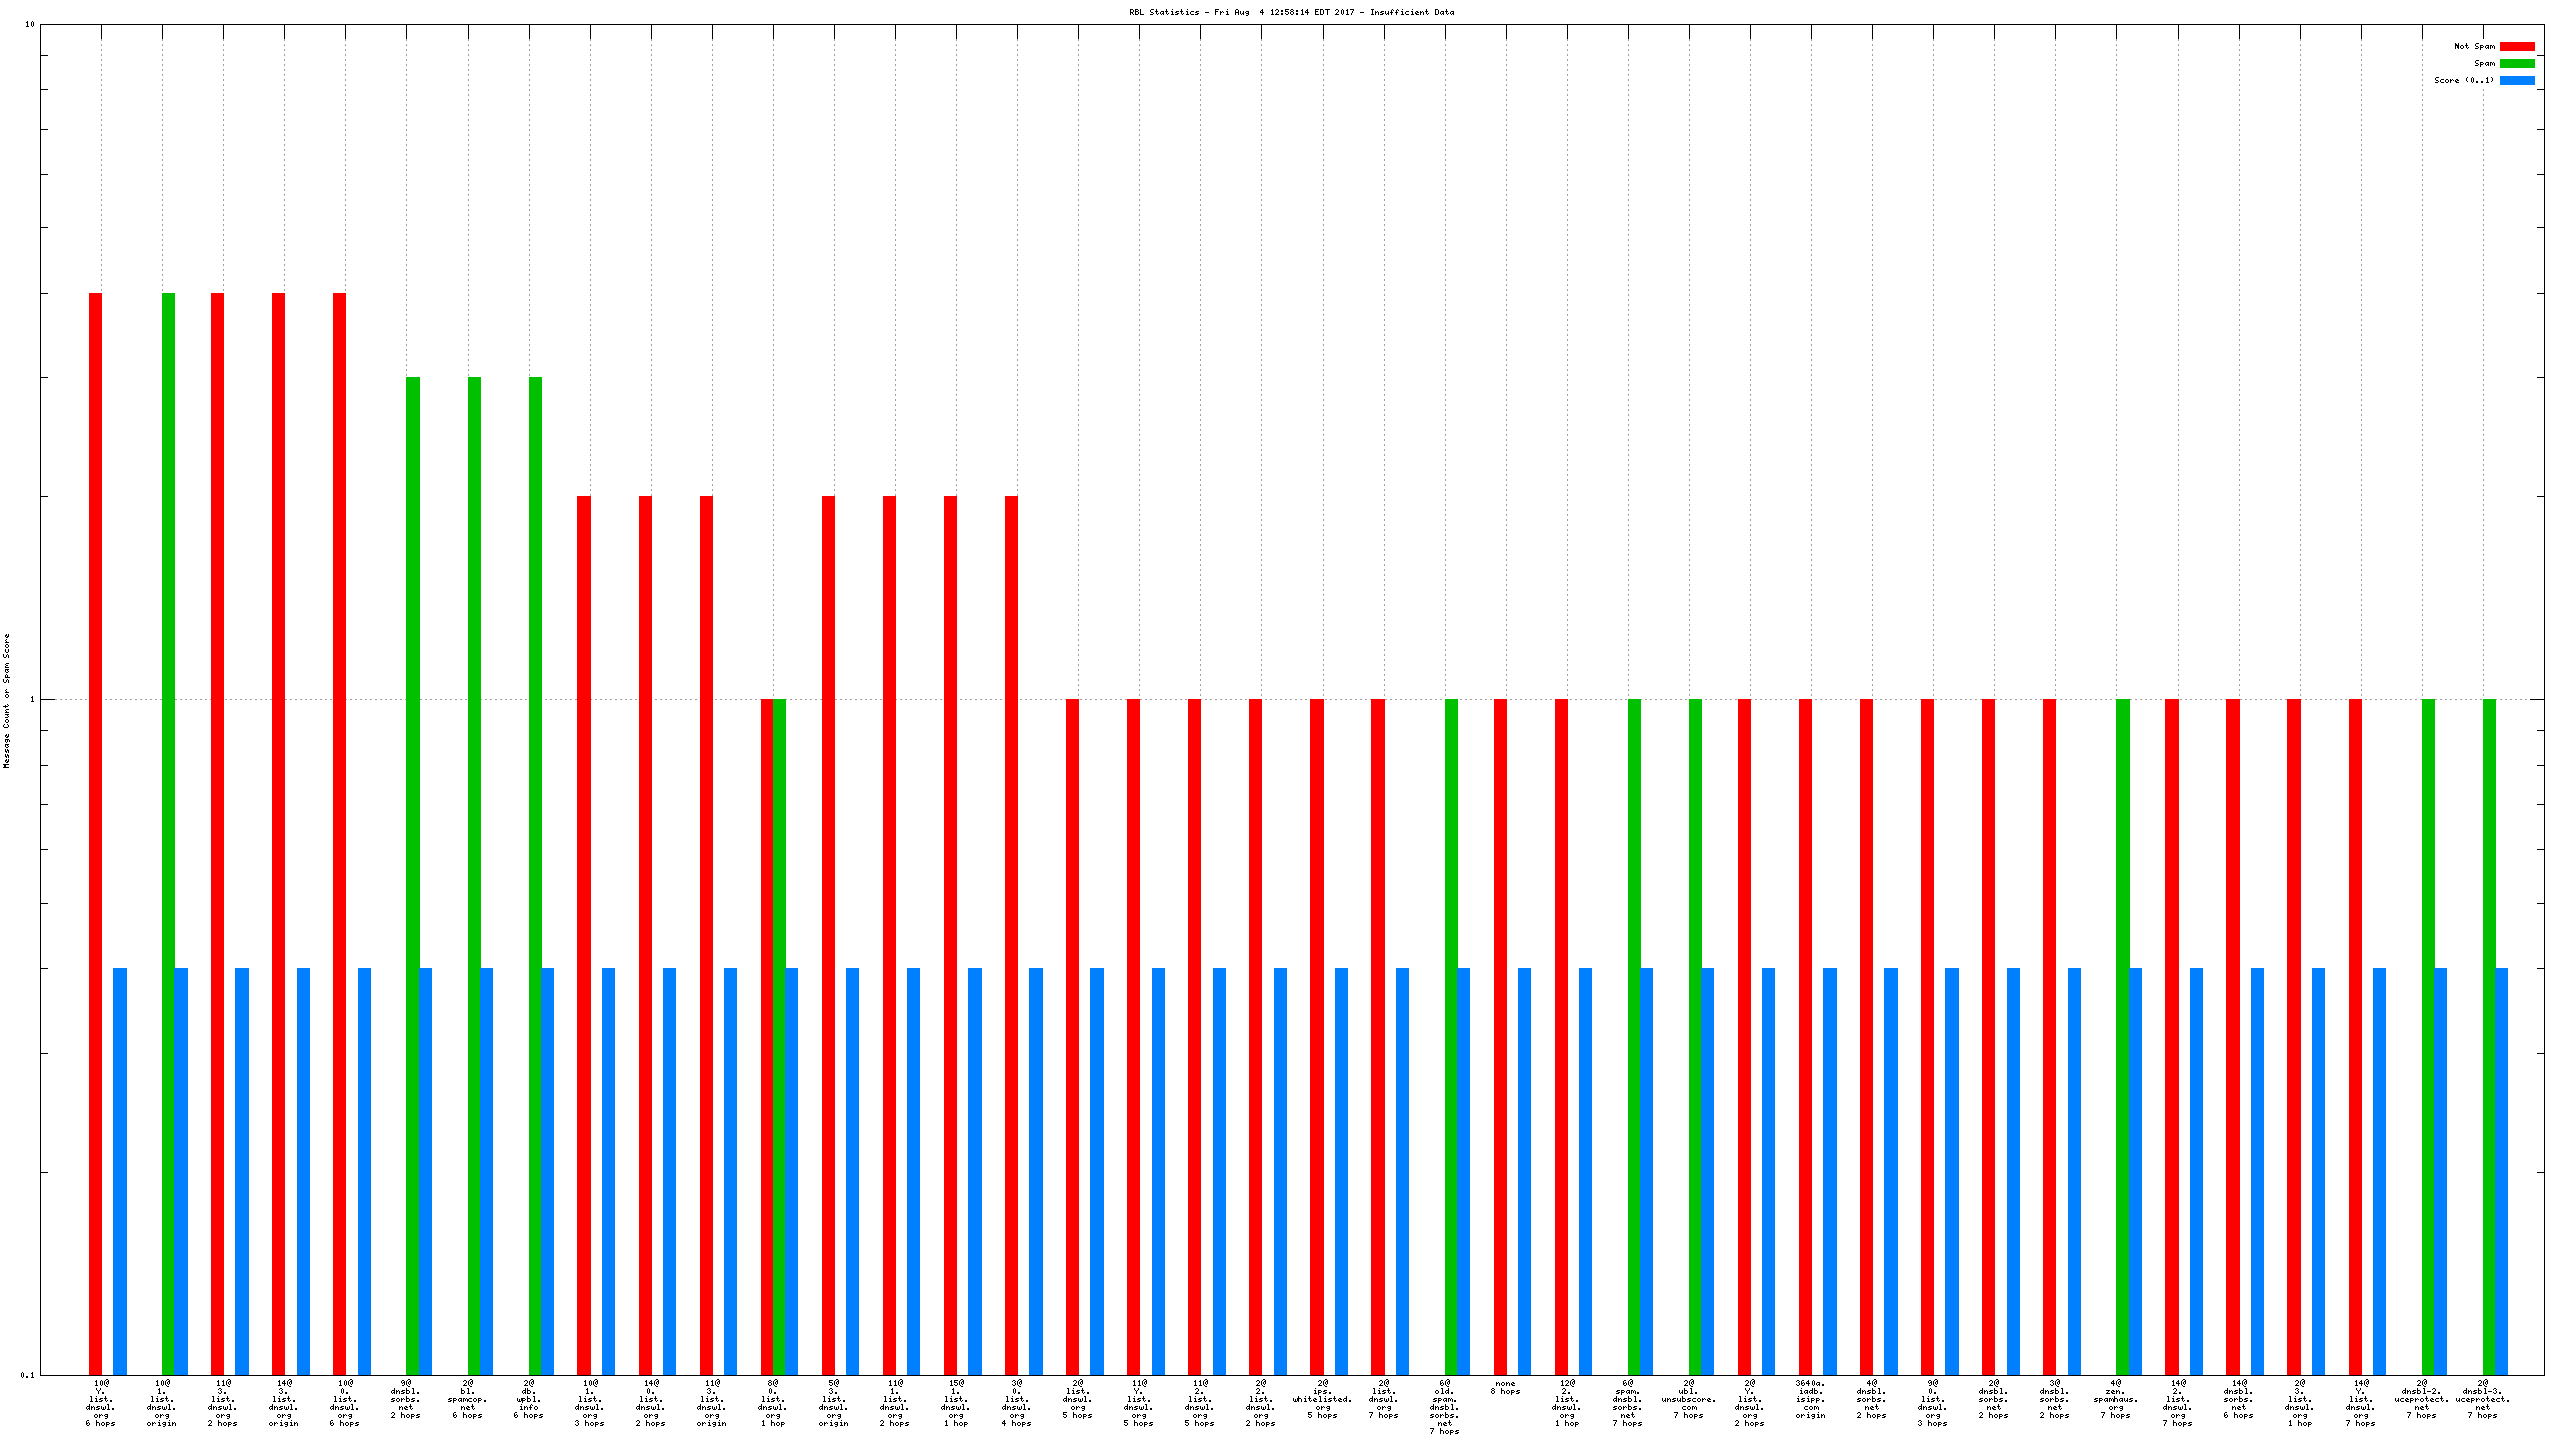The image size is (2560, 1440).
Task: Click the dnsbl-3.uceprotect.net 7 hops label
Action: coord(2482,1399)
